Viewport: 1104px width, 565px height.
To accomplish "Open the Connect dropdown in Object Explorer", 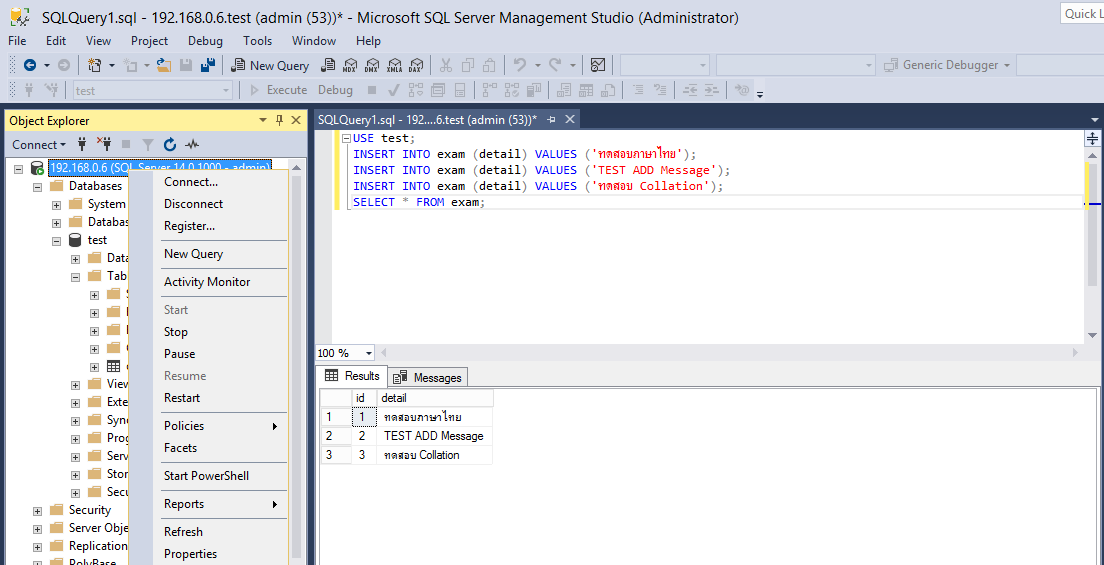I will coord(39,144).
